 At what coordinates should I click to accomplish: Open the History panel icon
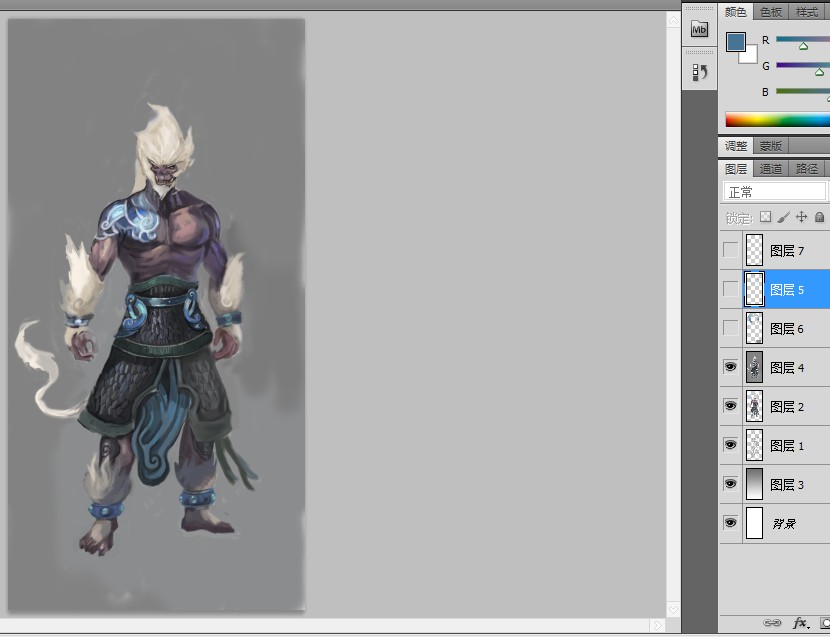pyautogui.click(x=699, y=72)
